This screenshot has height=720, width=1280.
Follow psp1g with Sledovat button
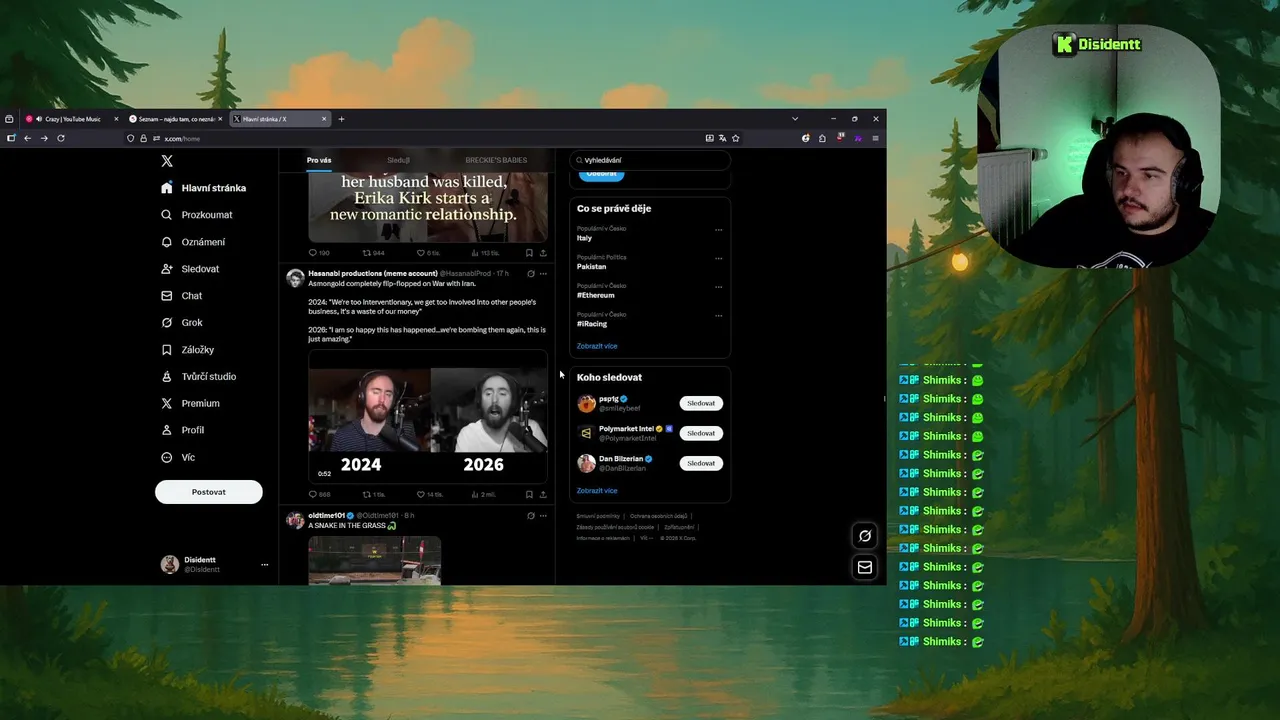point(701,403)
